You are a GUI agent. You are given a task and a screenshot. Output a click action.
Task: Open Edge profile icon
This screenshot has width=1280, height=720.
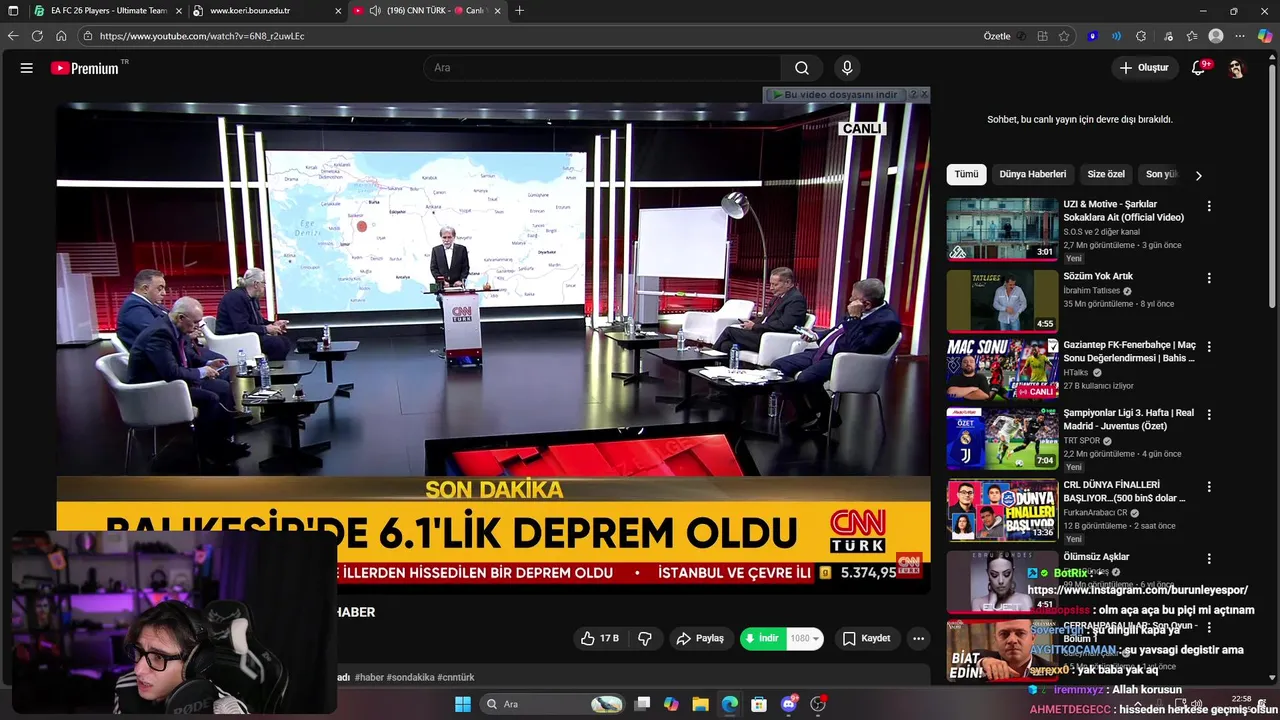1216,36
